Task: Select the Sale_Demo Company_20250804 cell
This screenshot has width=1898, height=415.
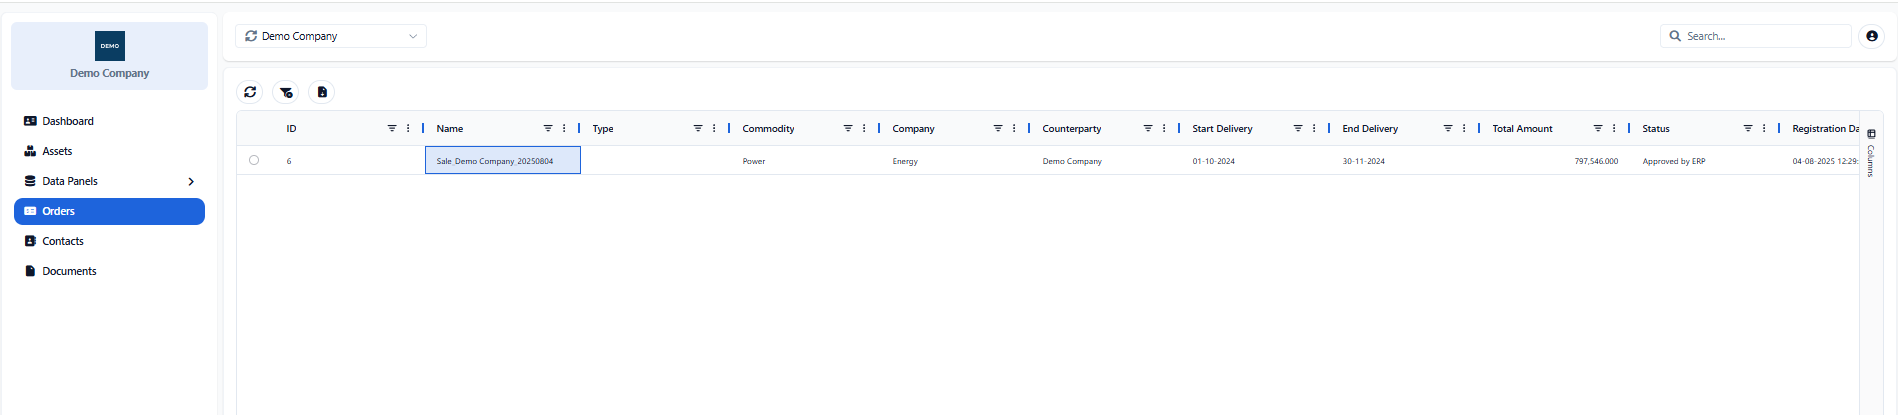Action: pyautogui.click(x=503, y=160)
